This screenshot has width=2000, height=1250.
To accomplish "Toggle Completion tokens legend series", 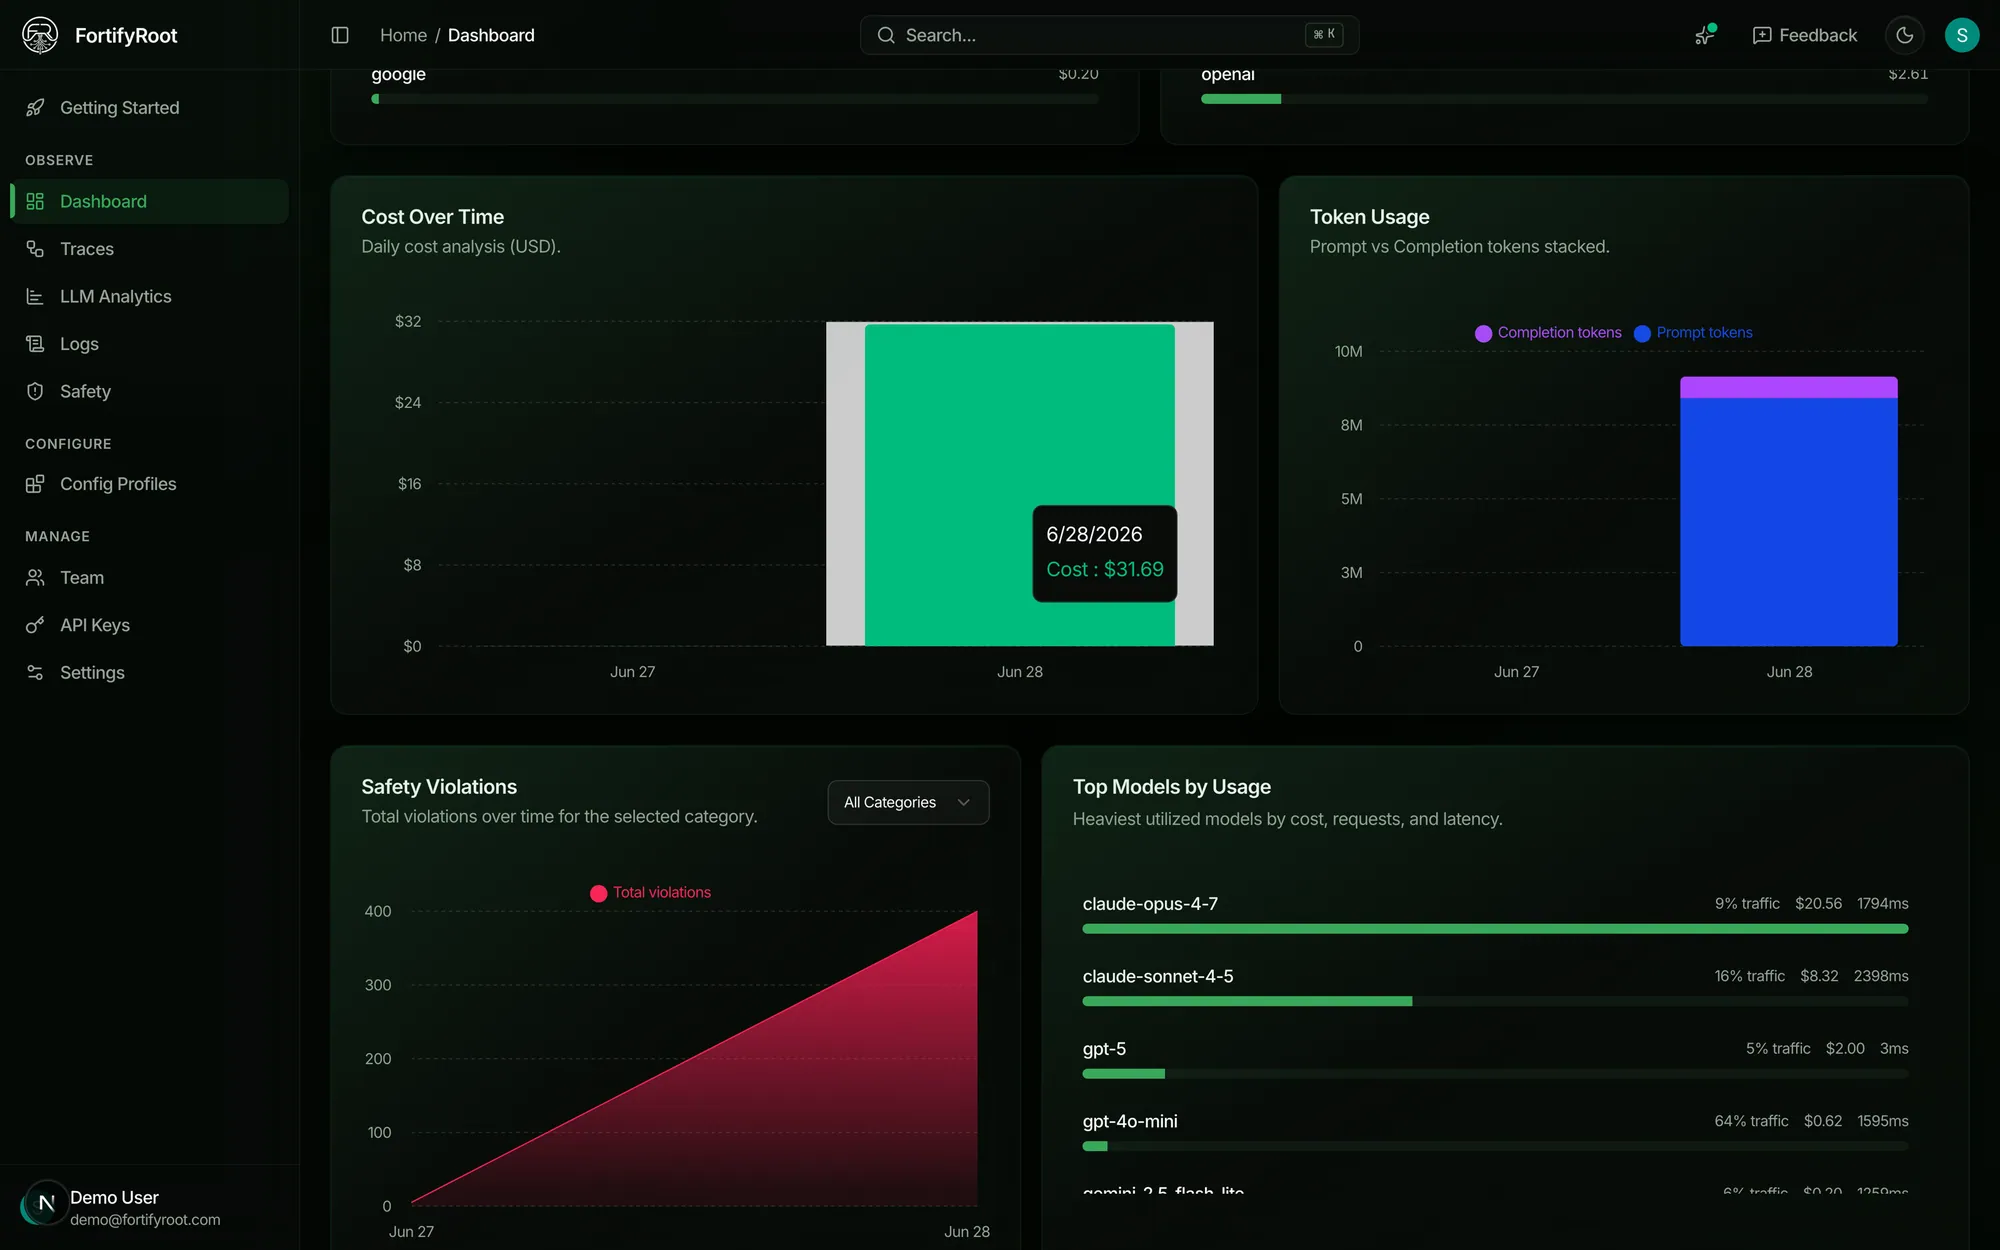I will pyautogui.click(x=1548, y=333).
